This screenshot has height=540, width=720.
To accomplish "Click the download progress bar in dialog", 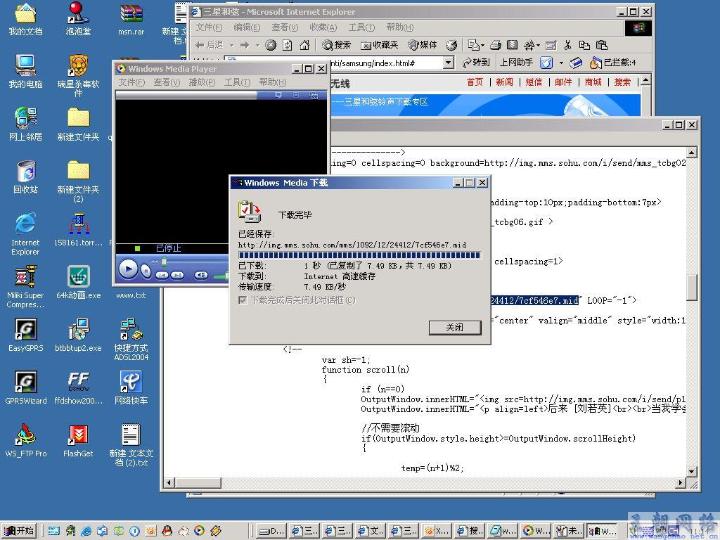I will point(359,255).
